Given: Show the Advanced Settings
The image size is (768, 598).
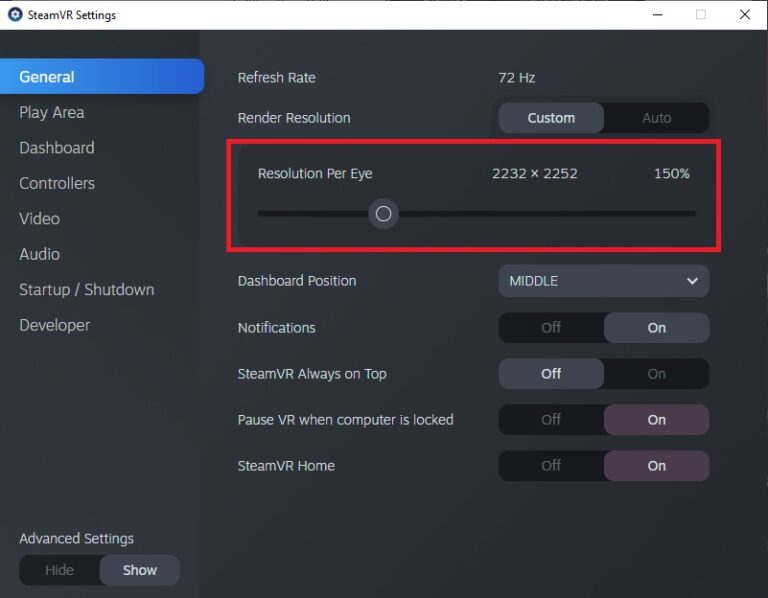Looking at the screenshot, I should (x=140, y=570).
